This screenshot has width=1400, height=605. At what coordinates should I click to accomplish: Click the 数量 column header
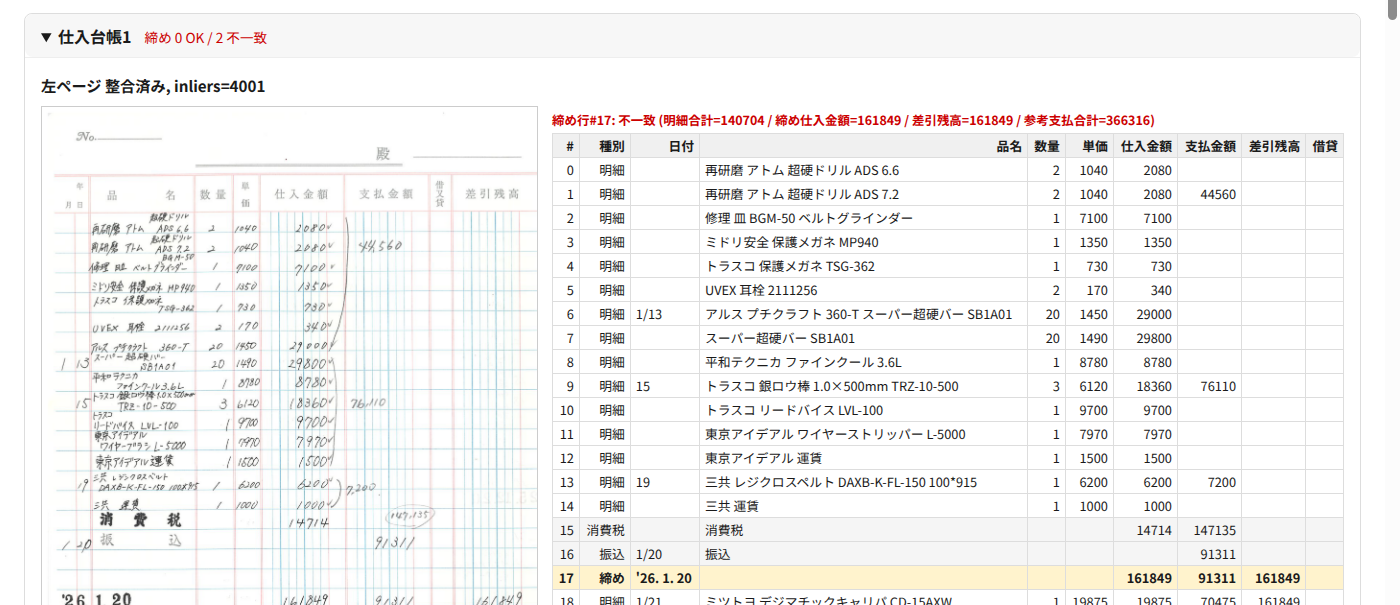[x=1047, y=146]
